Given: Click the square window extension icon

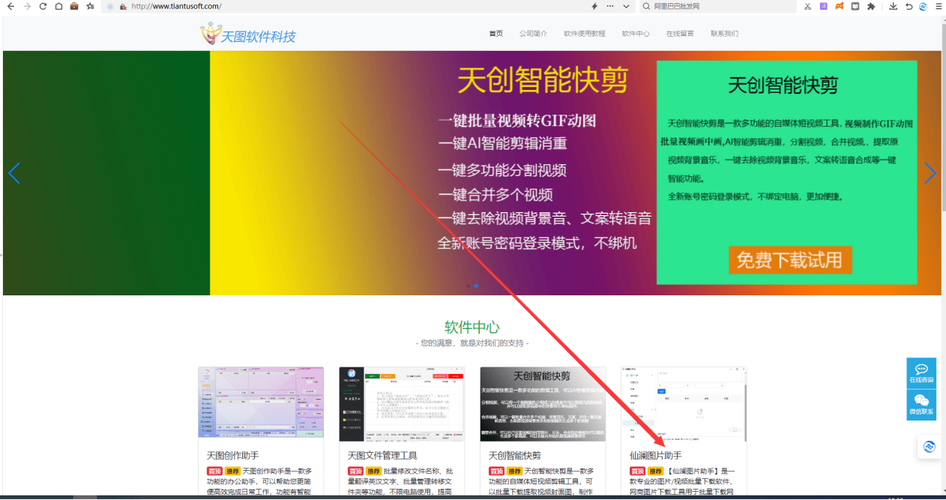Looking at the screenshot, I should (855, 6).
